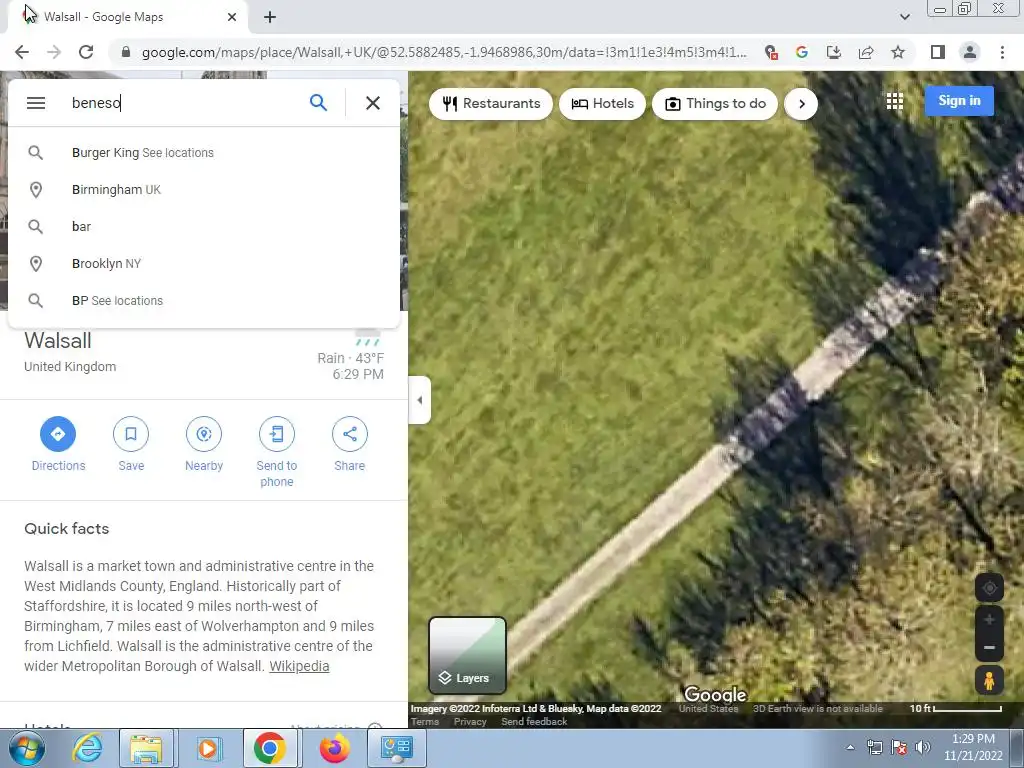Screen dimensions: 1024x768
Task: Open the Google apps grid
Action: (x=895, y=101)
